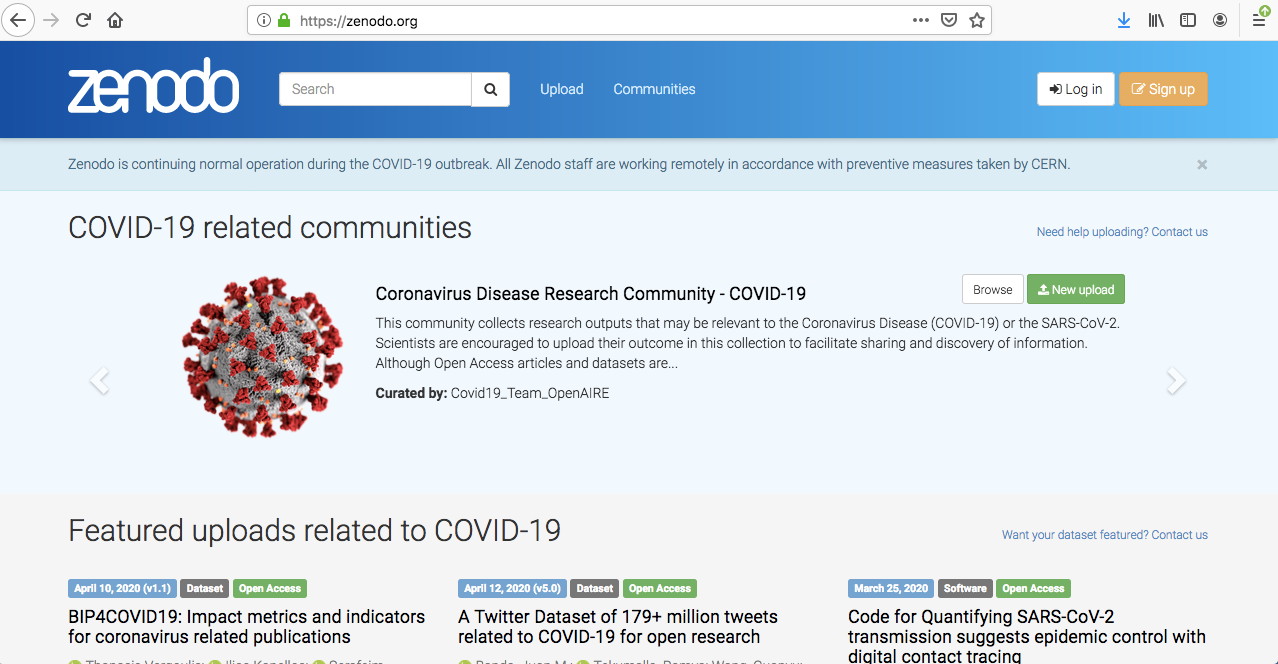Reload the current page
The height and width of the screenshot is (664, 1278).
84,20
